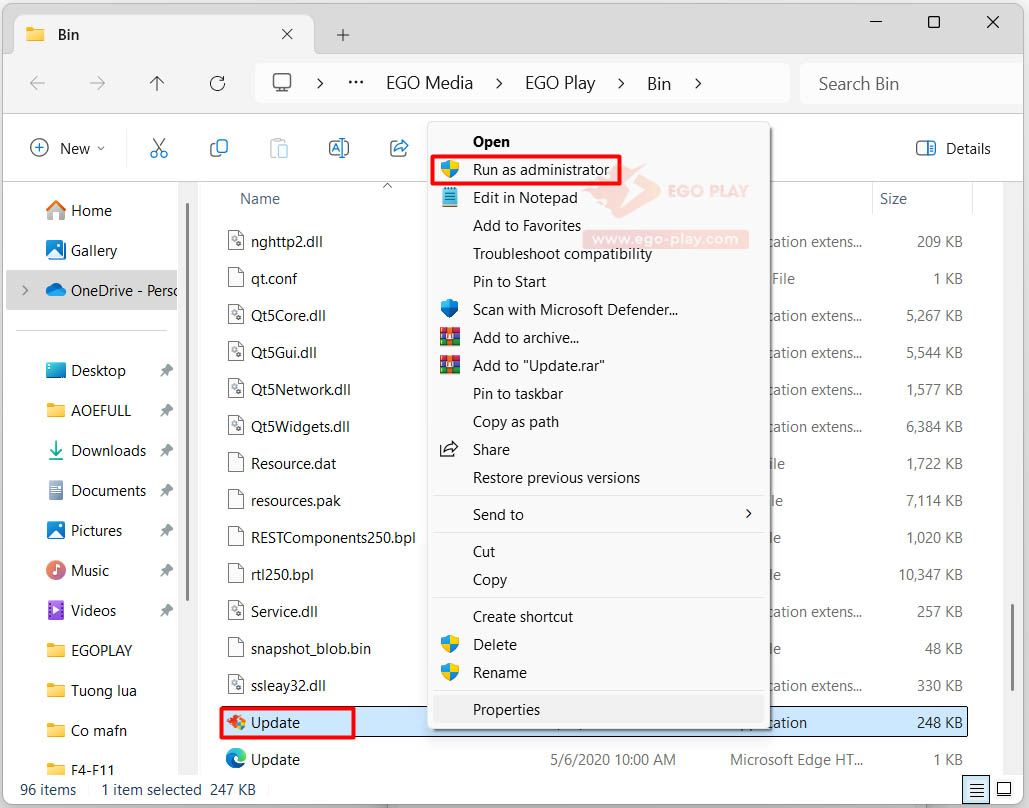
Task: Click the file list vertical scrollbar
Action: (x=1011, y=647)
